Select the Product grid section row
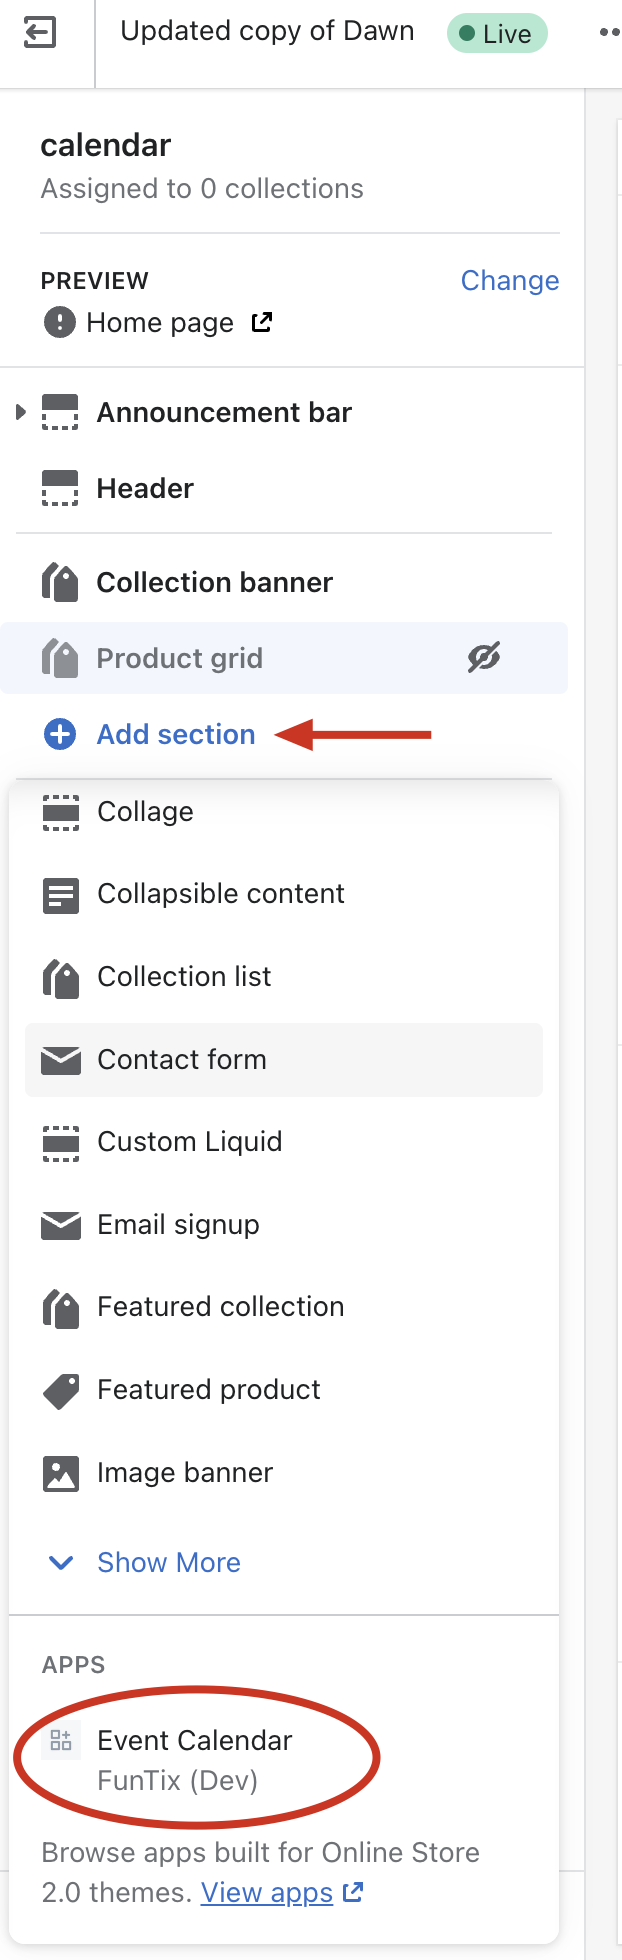 (284, 658)
